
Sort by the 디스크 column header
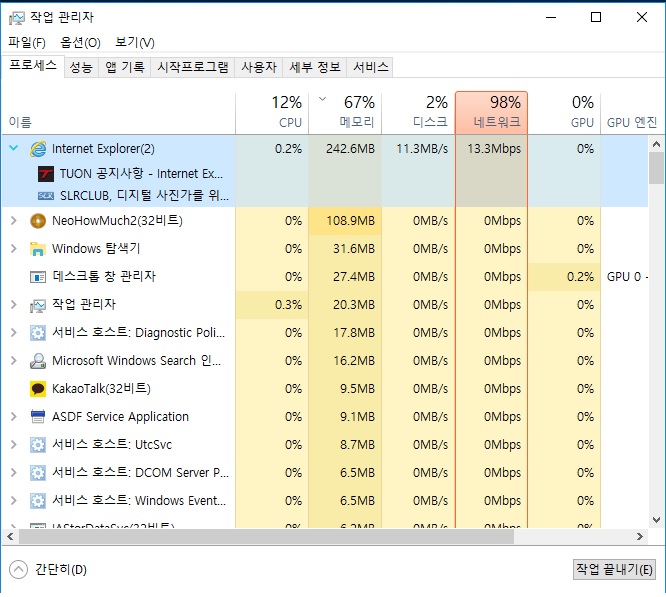click(x=418, y=113)
